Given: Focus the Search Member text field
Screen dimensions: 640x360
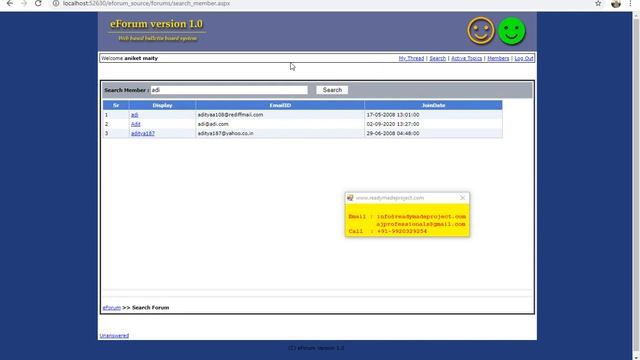Looking at the screenshot, I should point(229,90).
